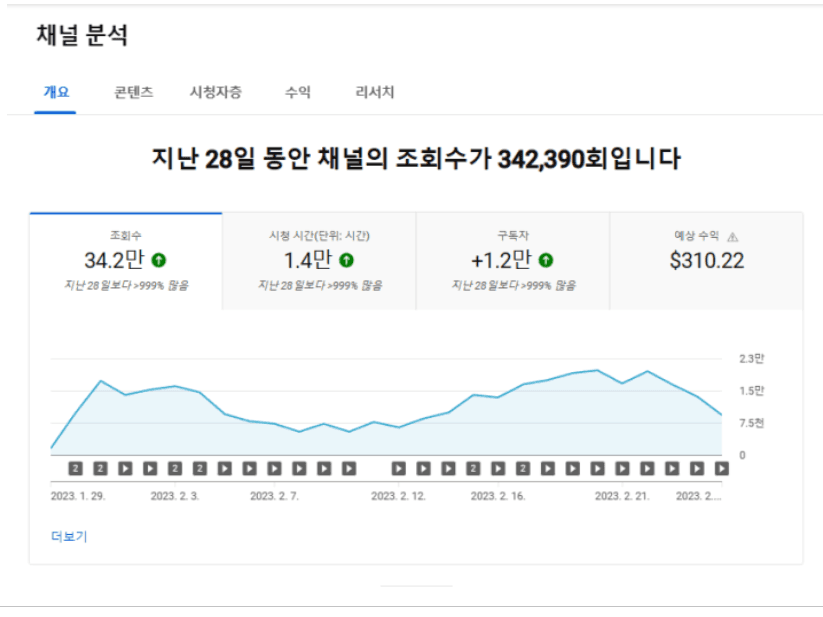Click the 2023. 2. 3. date label
823x617 pixels.
point(175,496)
